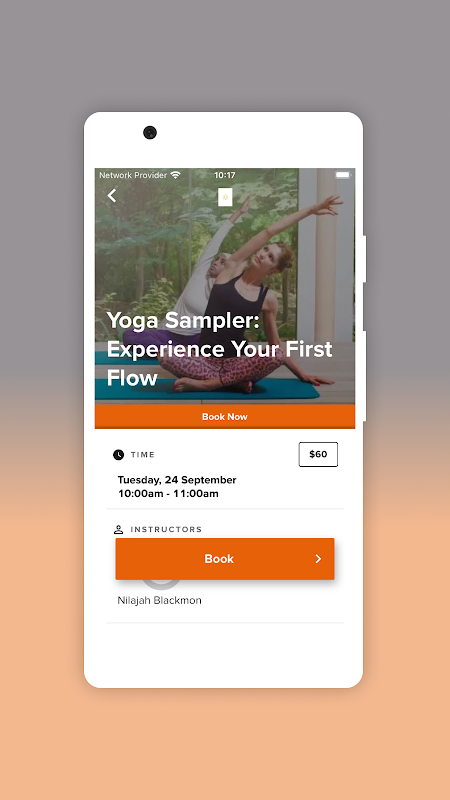The image size is (450, 800).
Task: Select the 10:00am - 11:00am time range
Action: [168, 493]
